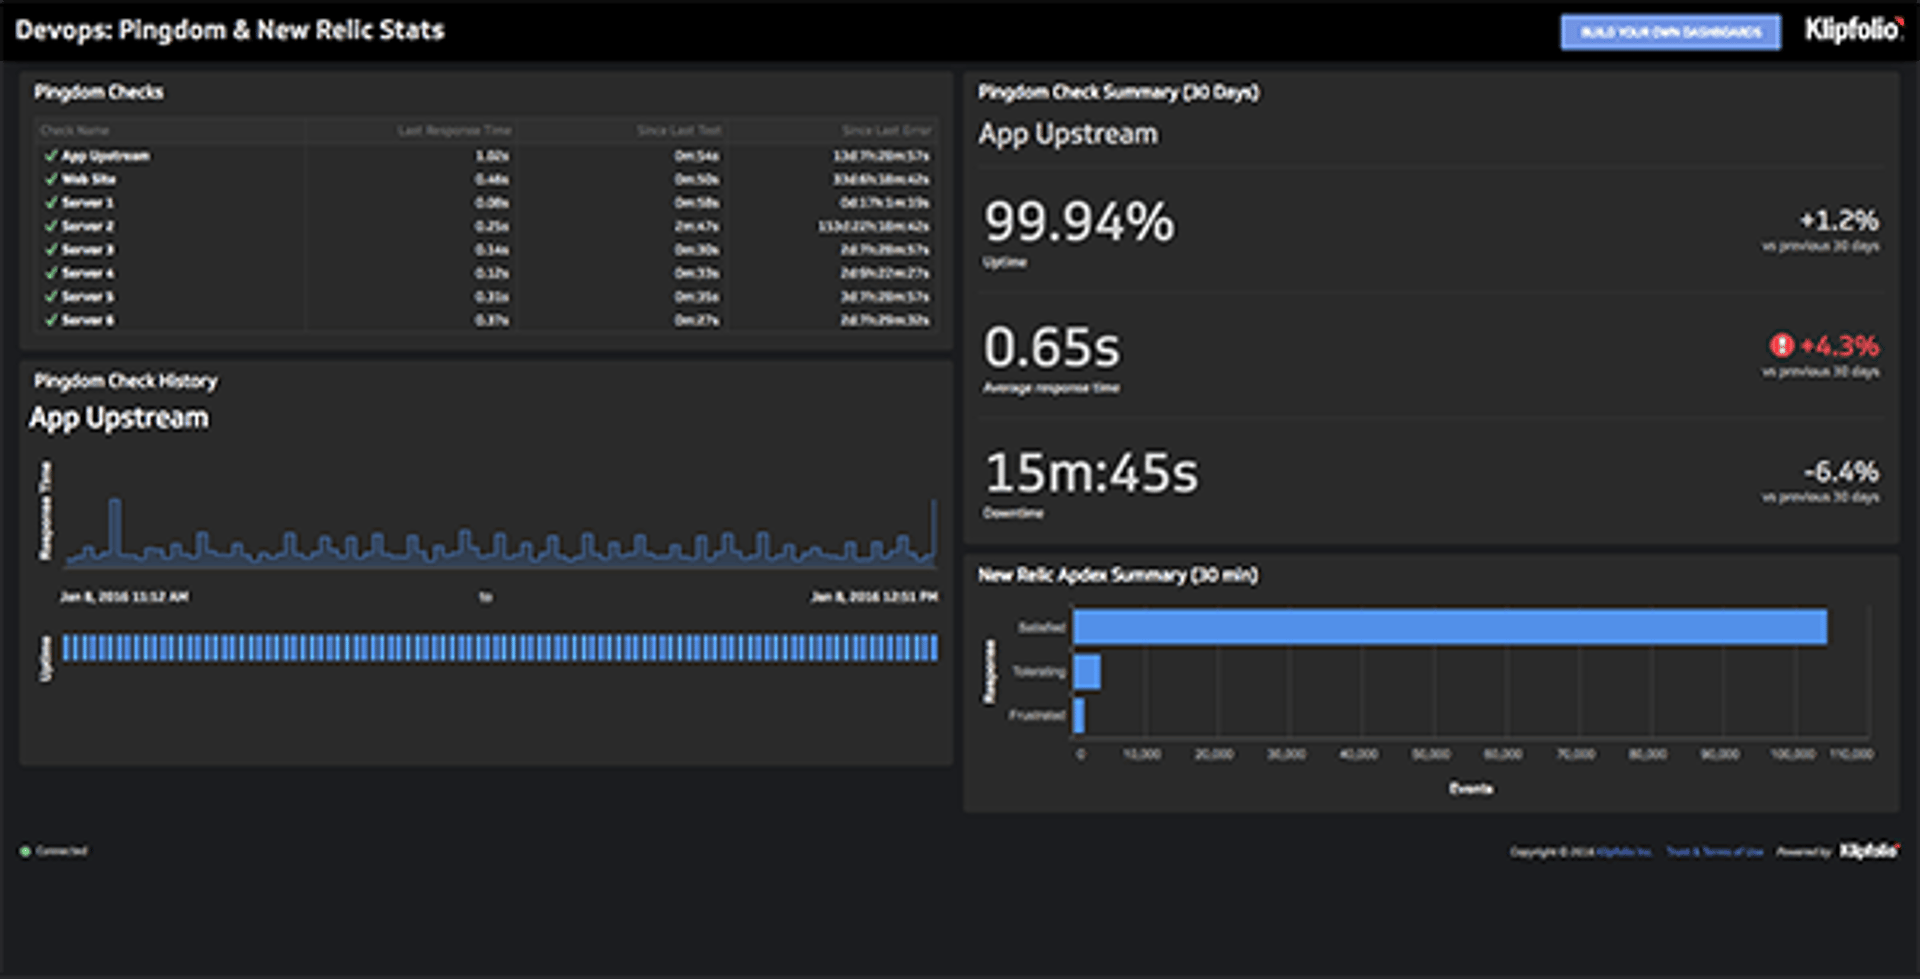Click the Build Your Own Dashboards button
The image size is (1920, 979).
(x=1670, y=32)
